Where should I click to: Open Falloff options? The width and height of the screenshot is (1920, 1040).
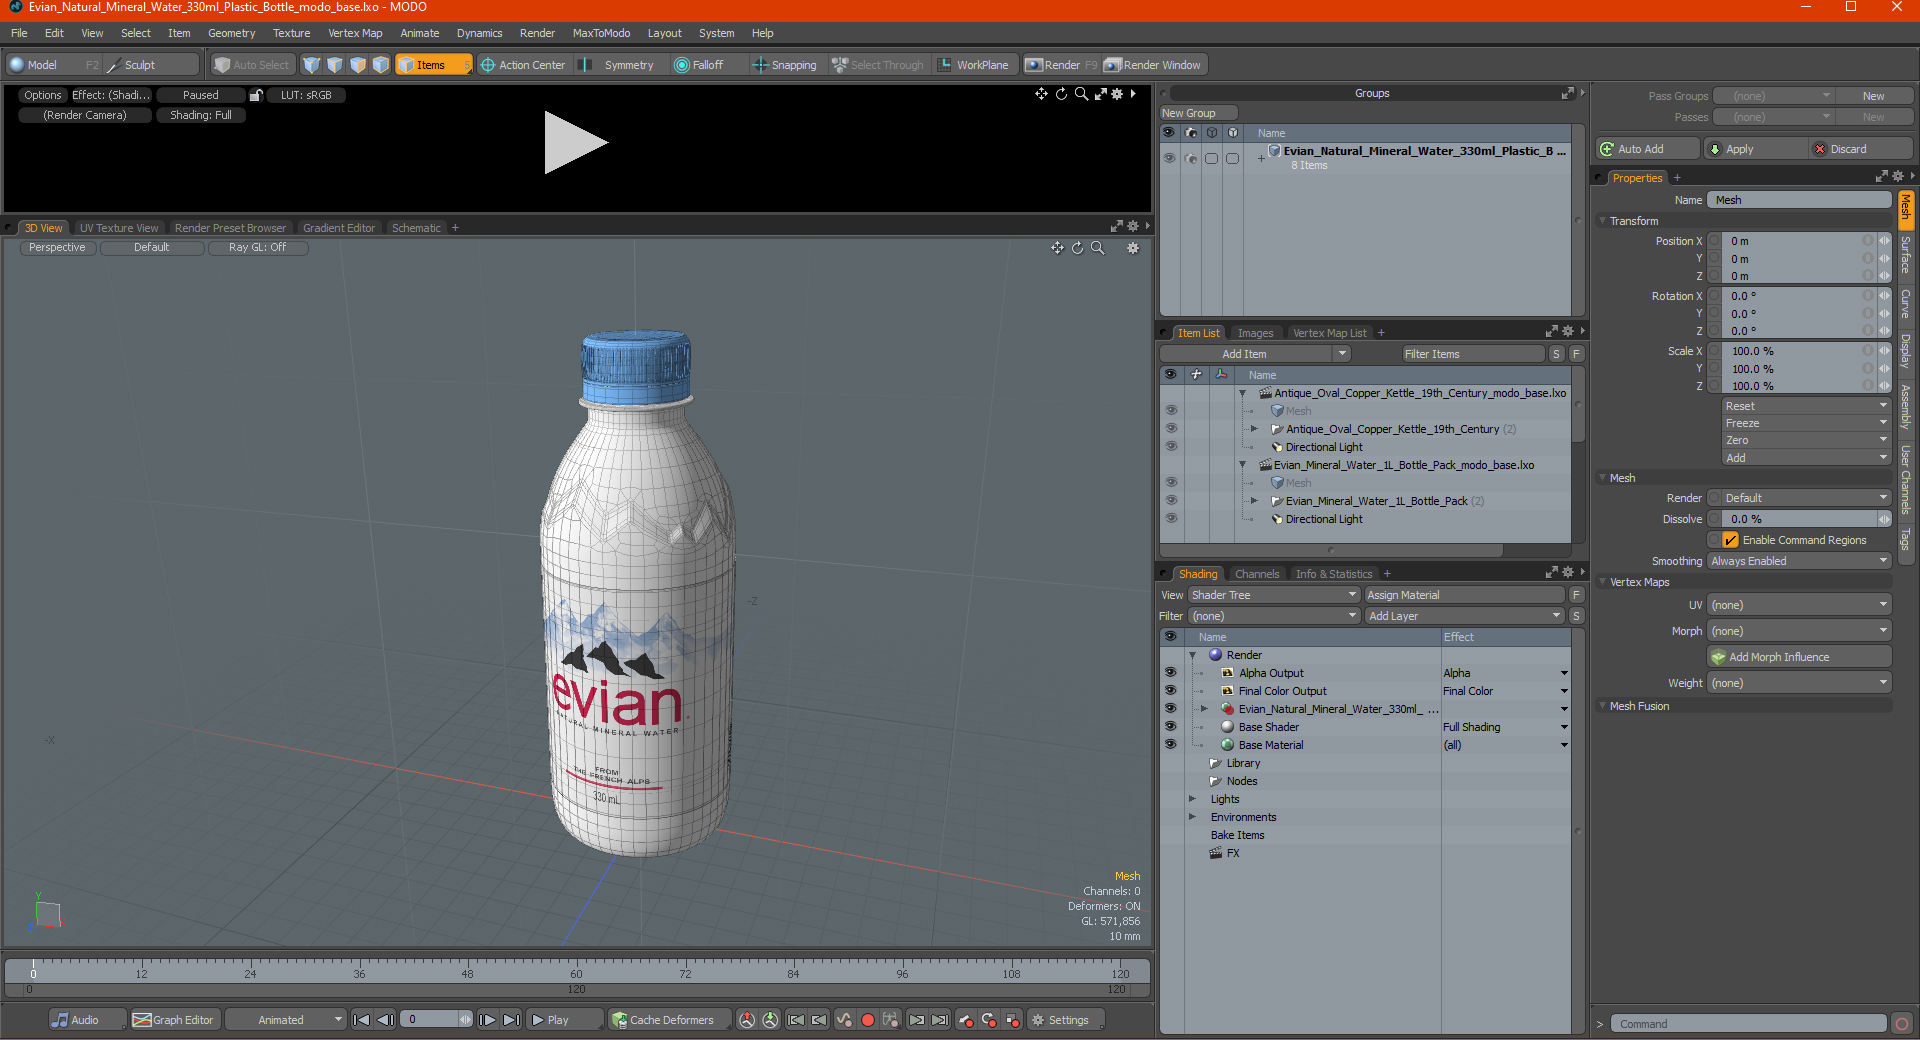click(699, 65)
